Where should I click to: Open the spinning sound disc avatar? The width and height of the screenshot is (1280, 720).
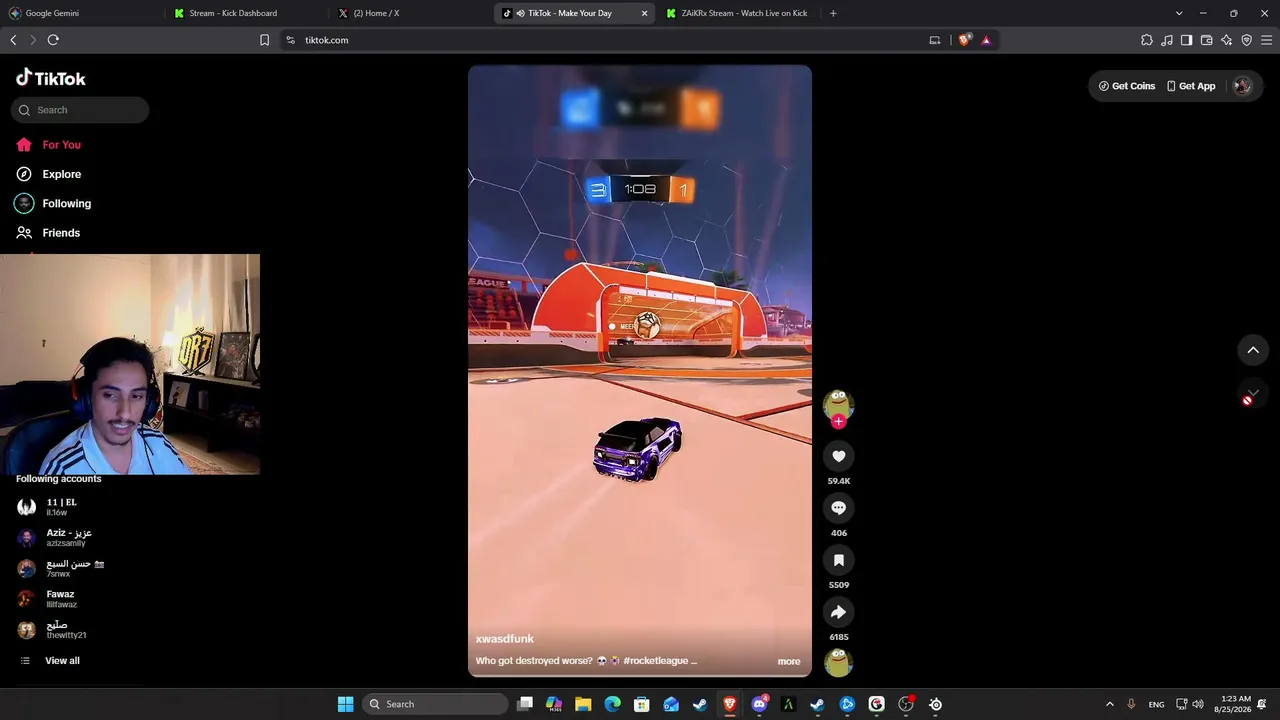838,662
